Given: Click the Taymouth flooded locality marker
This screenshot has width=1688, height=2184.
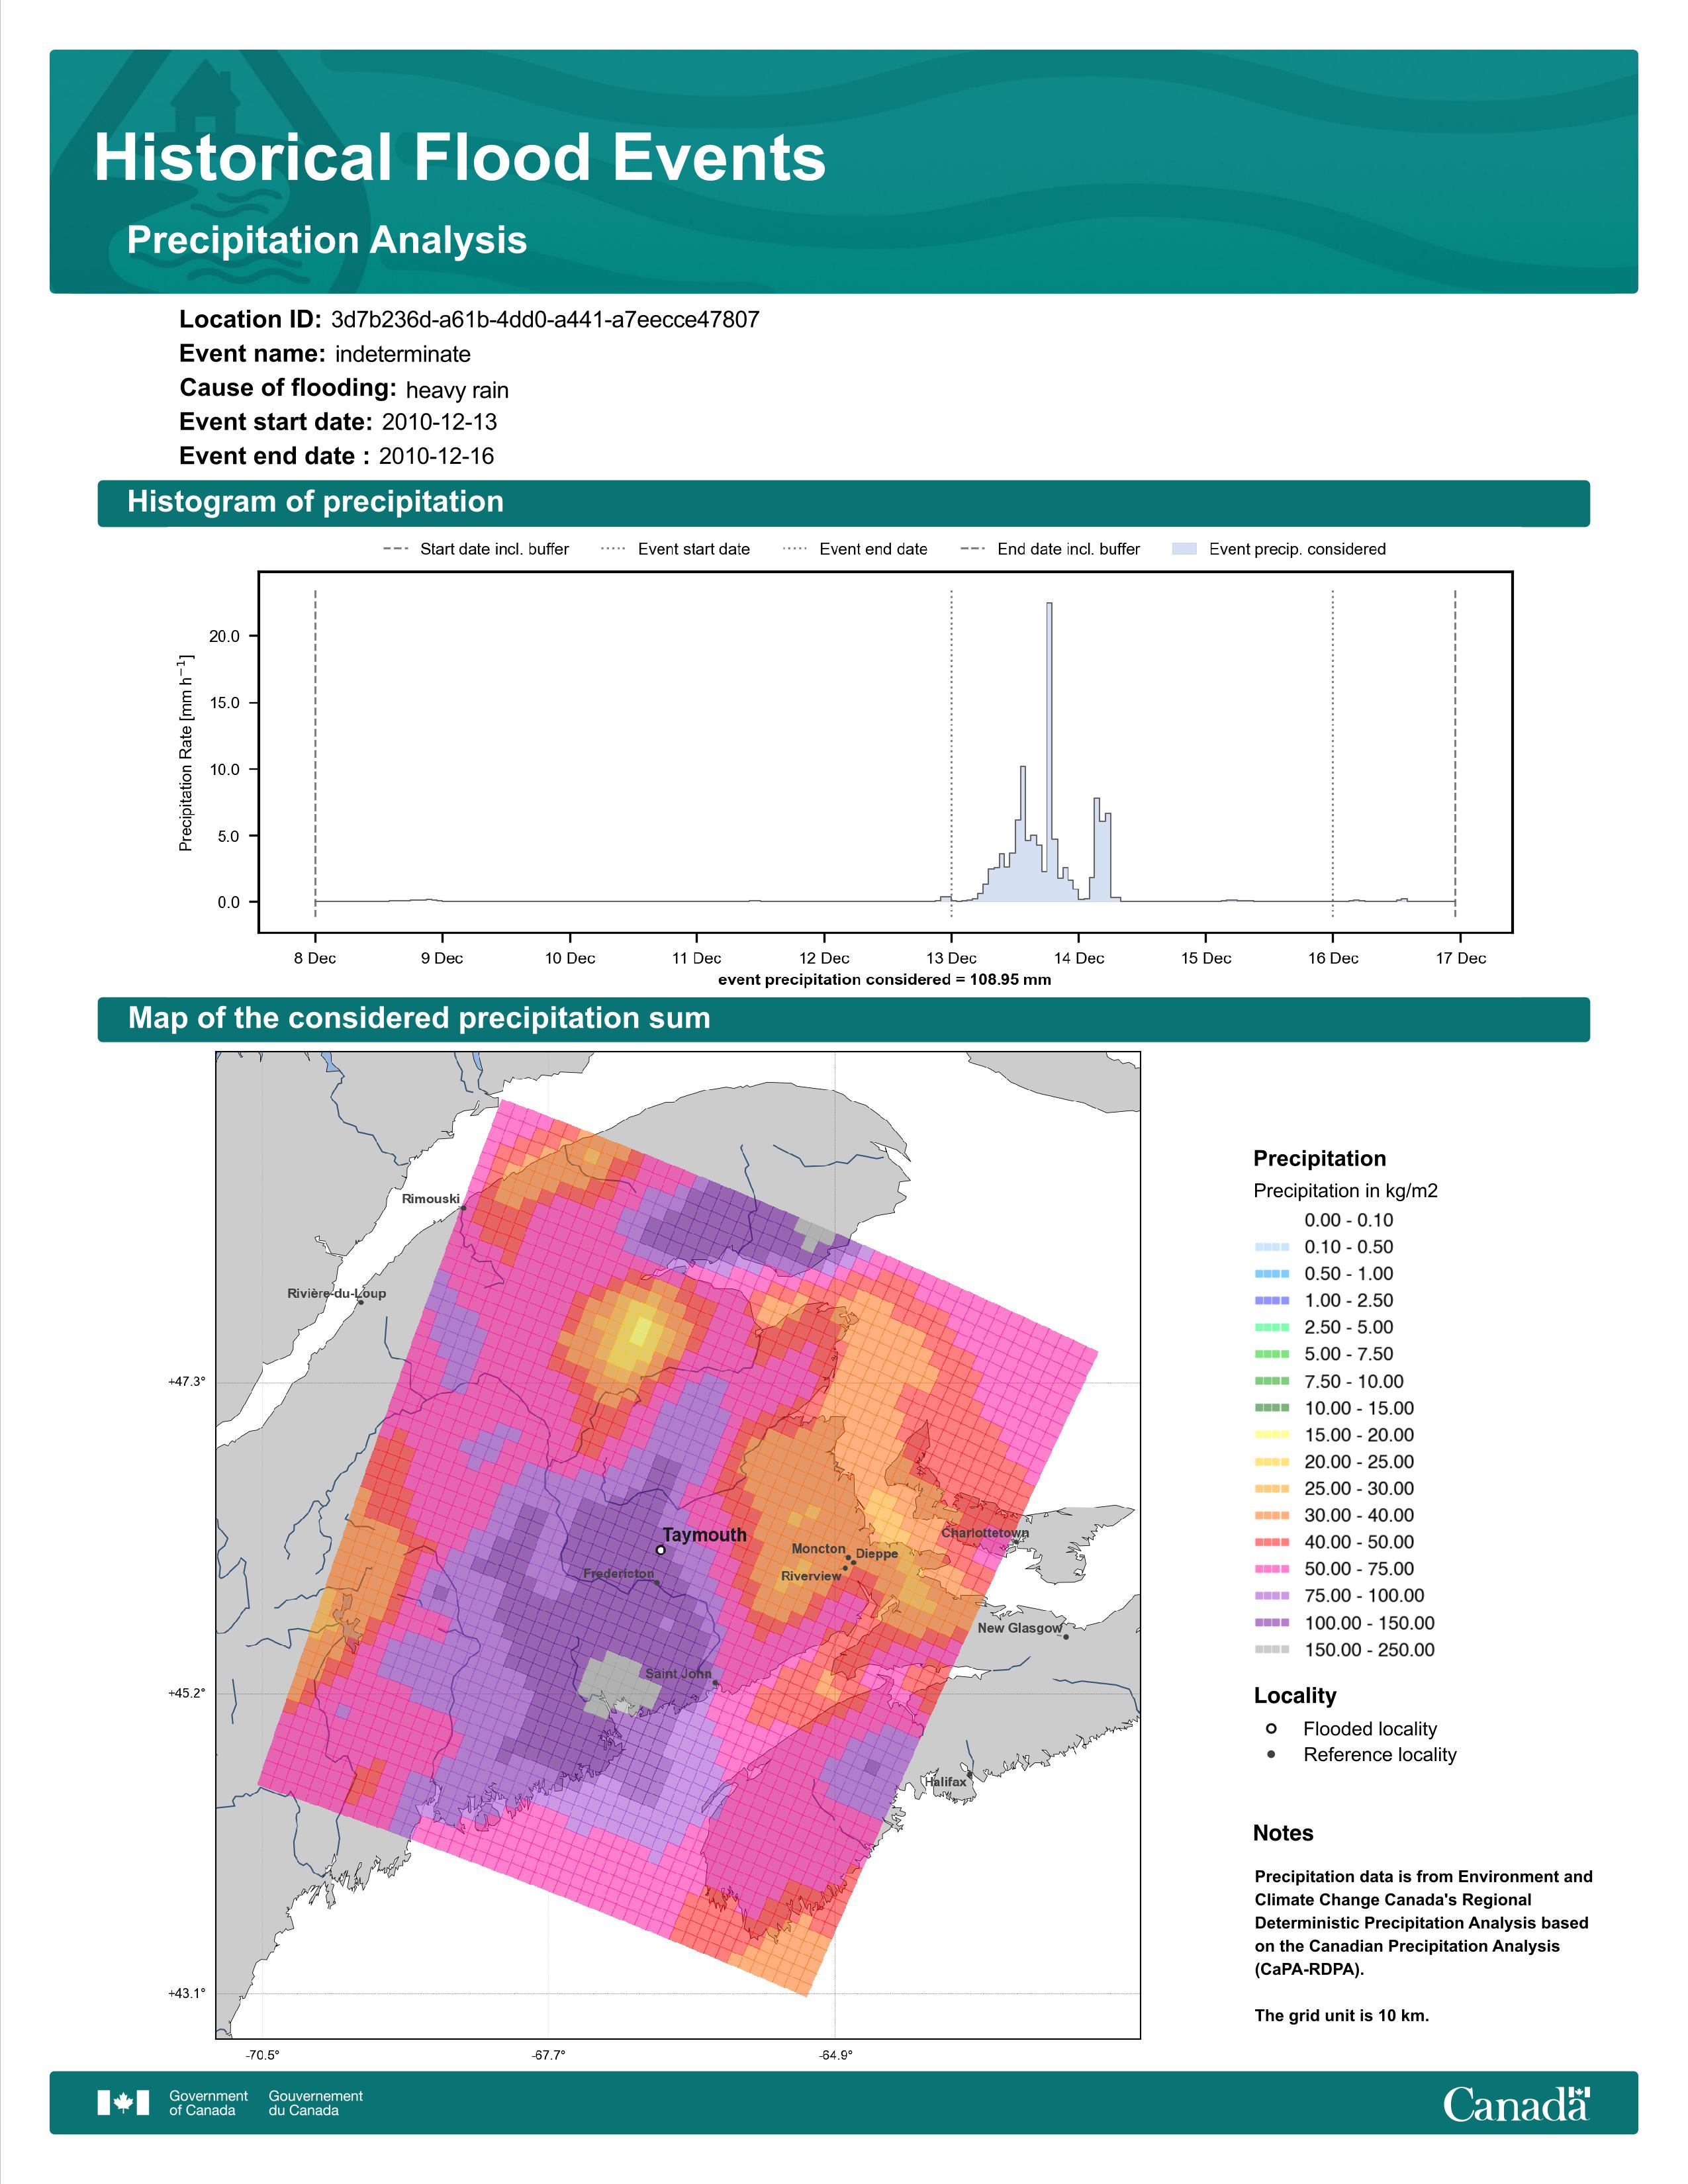Looking at the screenshot, I should pyautogui.click(x=660, y=1550).
